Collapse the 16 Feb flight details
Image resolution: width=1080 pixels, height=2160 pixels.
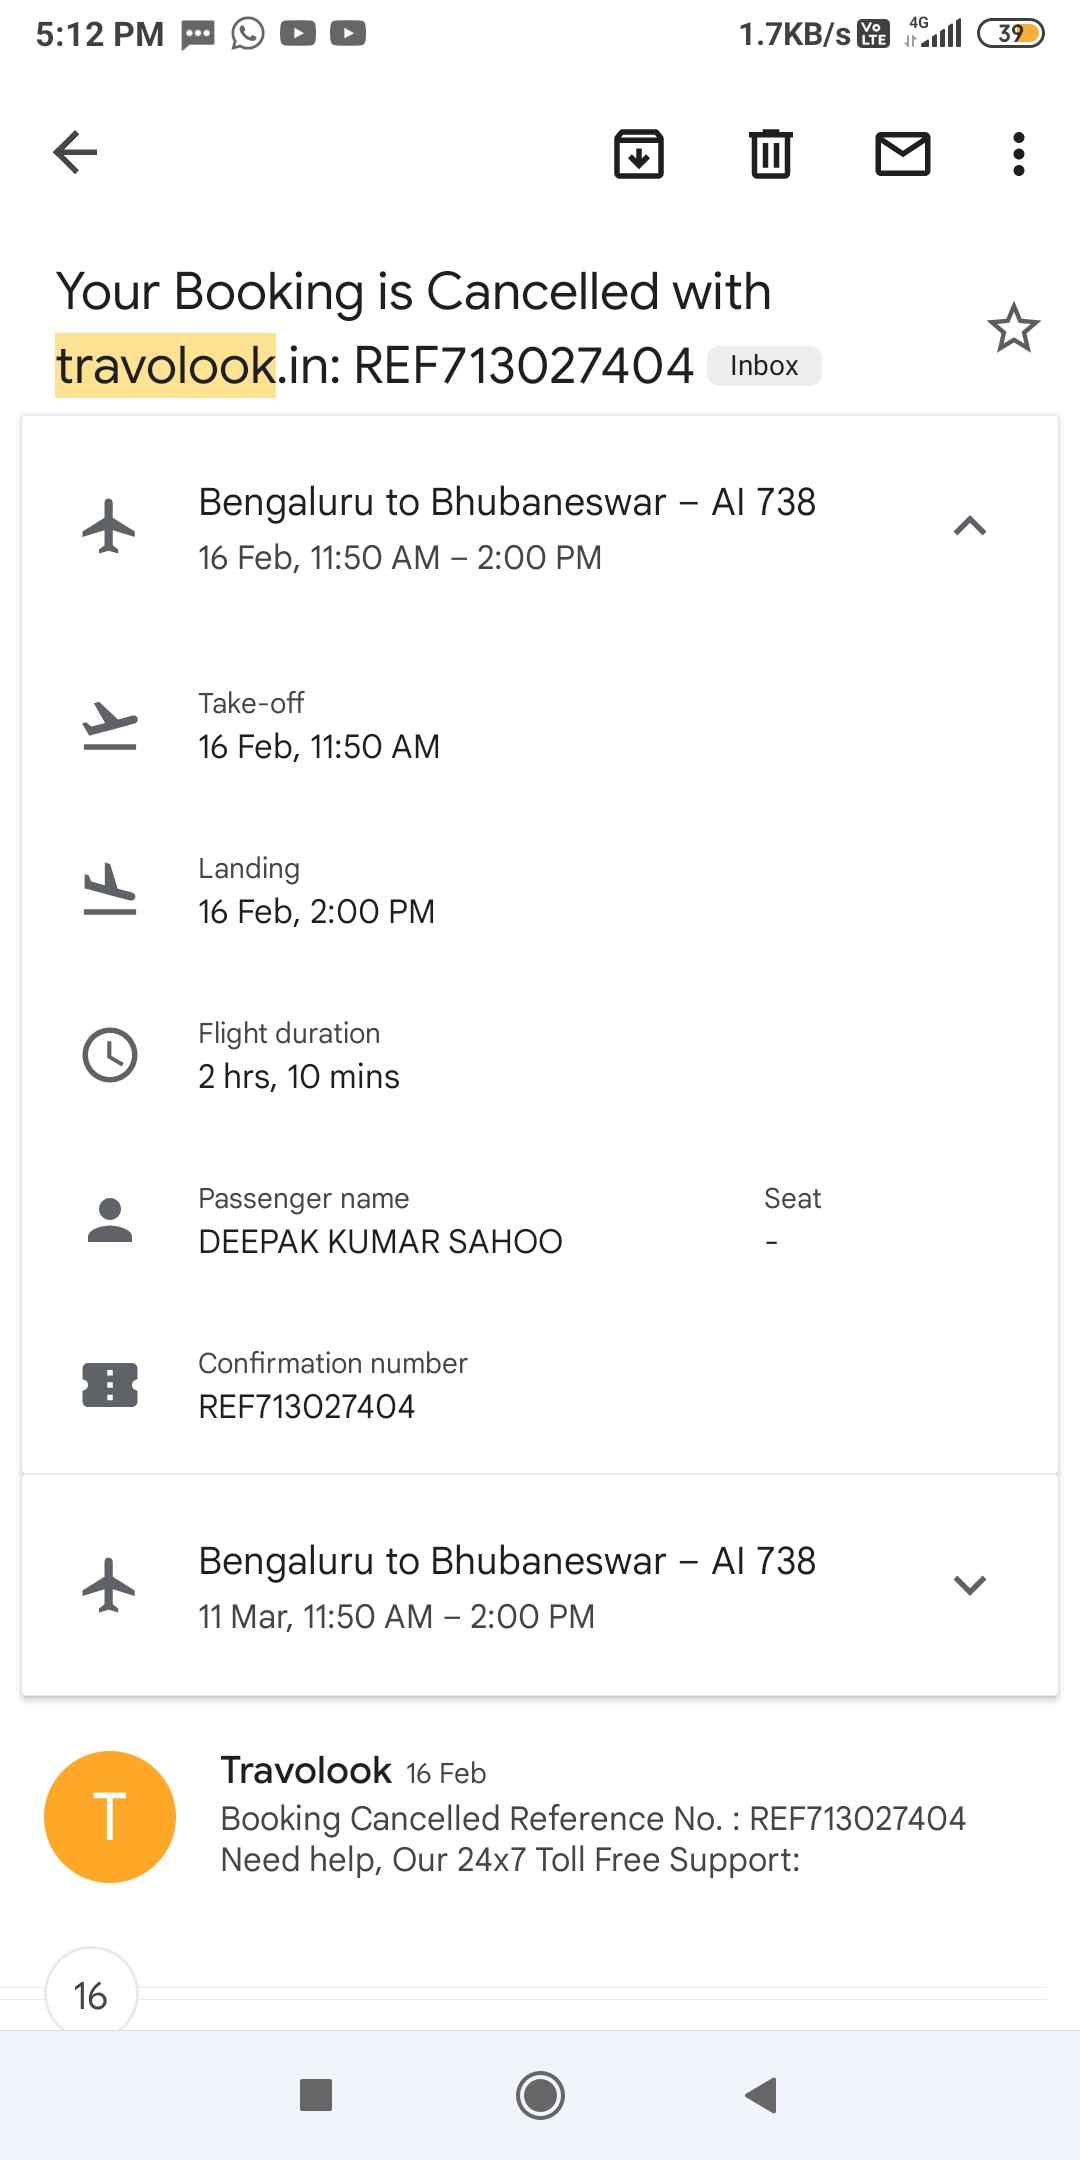click(x=969, y=526)
